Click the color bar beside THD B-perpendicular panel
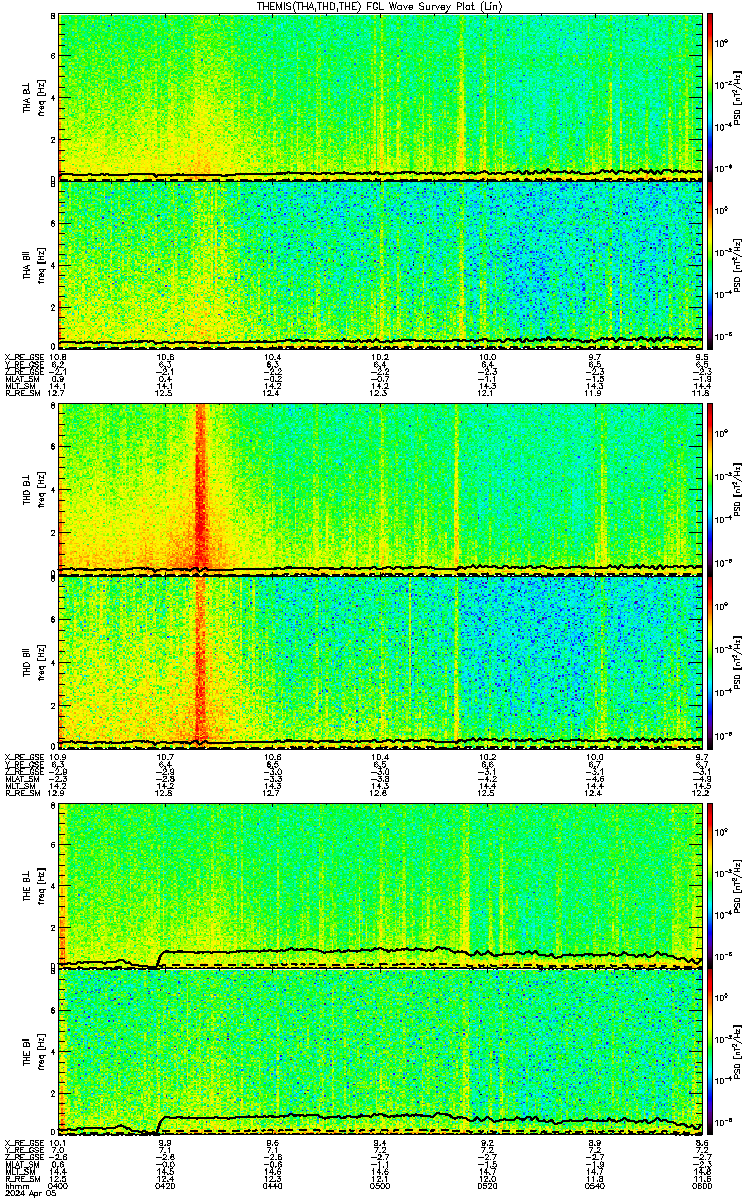Image resolution: width=750 pixels, height=1200 pixels. [711, 490]
